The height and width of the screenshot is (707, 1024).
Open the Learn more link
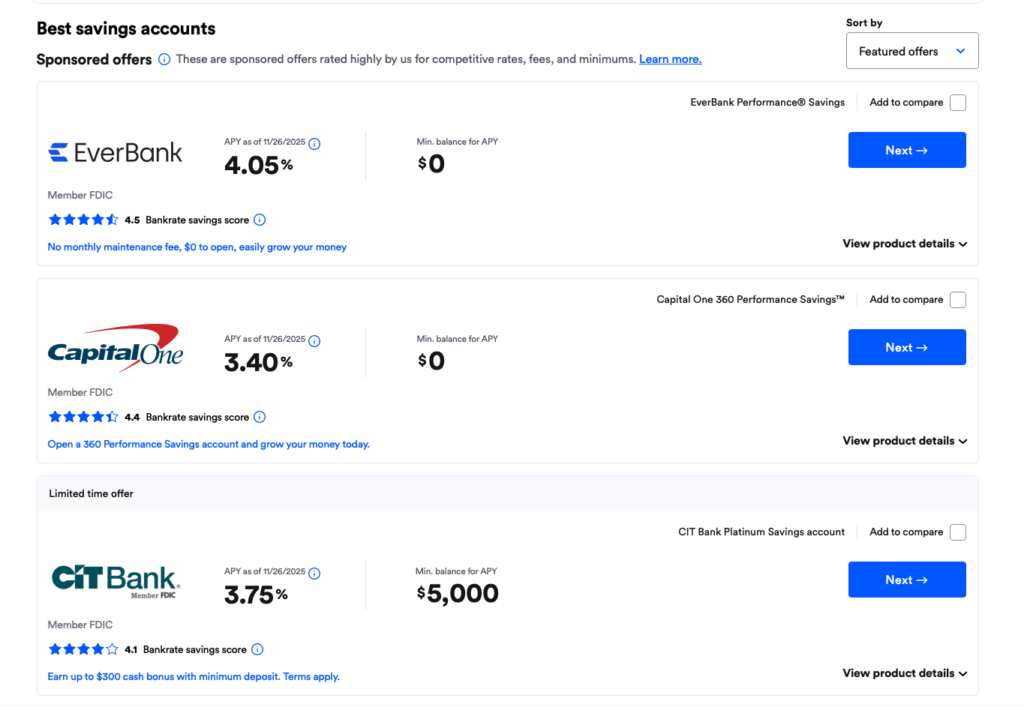[670, 59]
